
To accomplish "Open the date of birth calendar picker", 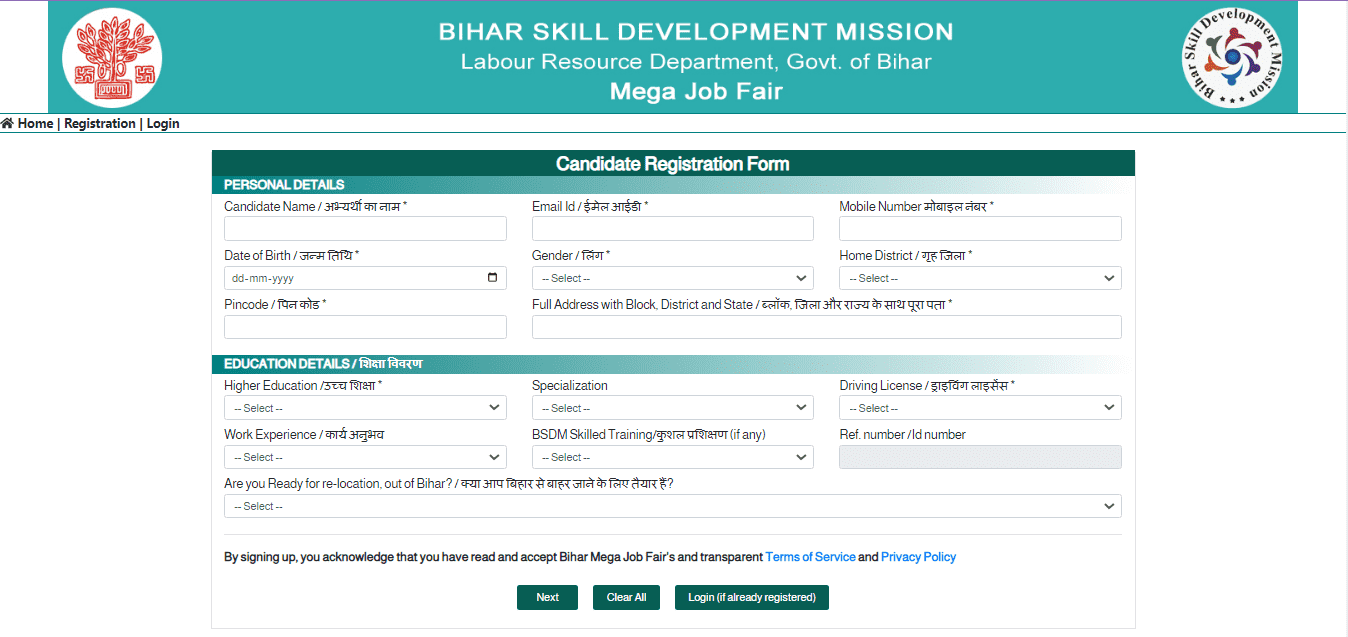I will point(492,278).
